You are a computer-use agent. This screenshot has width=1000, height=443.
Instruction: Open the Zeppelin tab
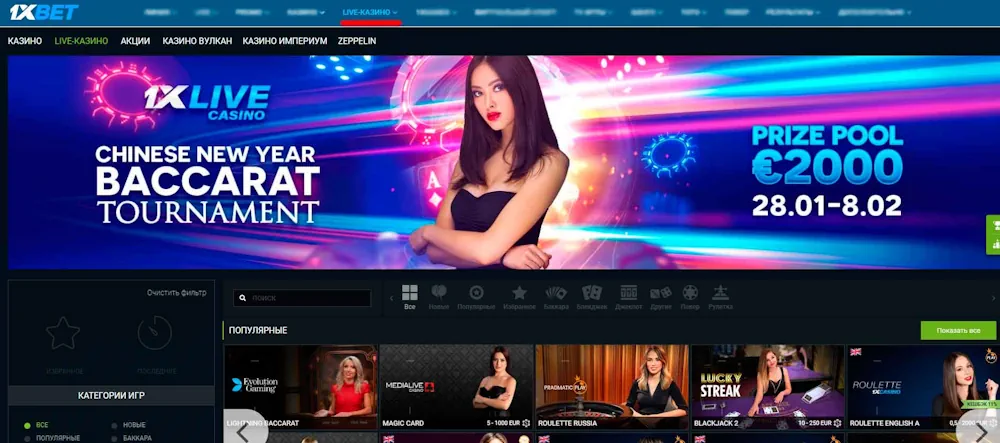357,40
